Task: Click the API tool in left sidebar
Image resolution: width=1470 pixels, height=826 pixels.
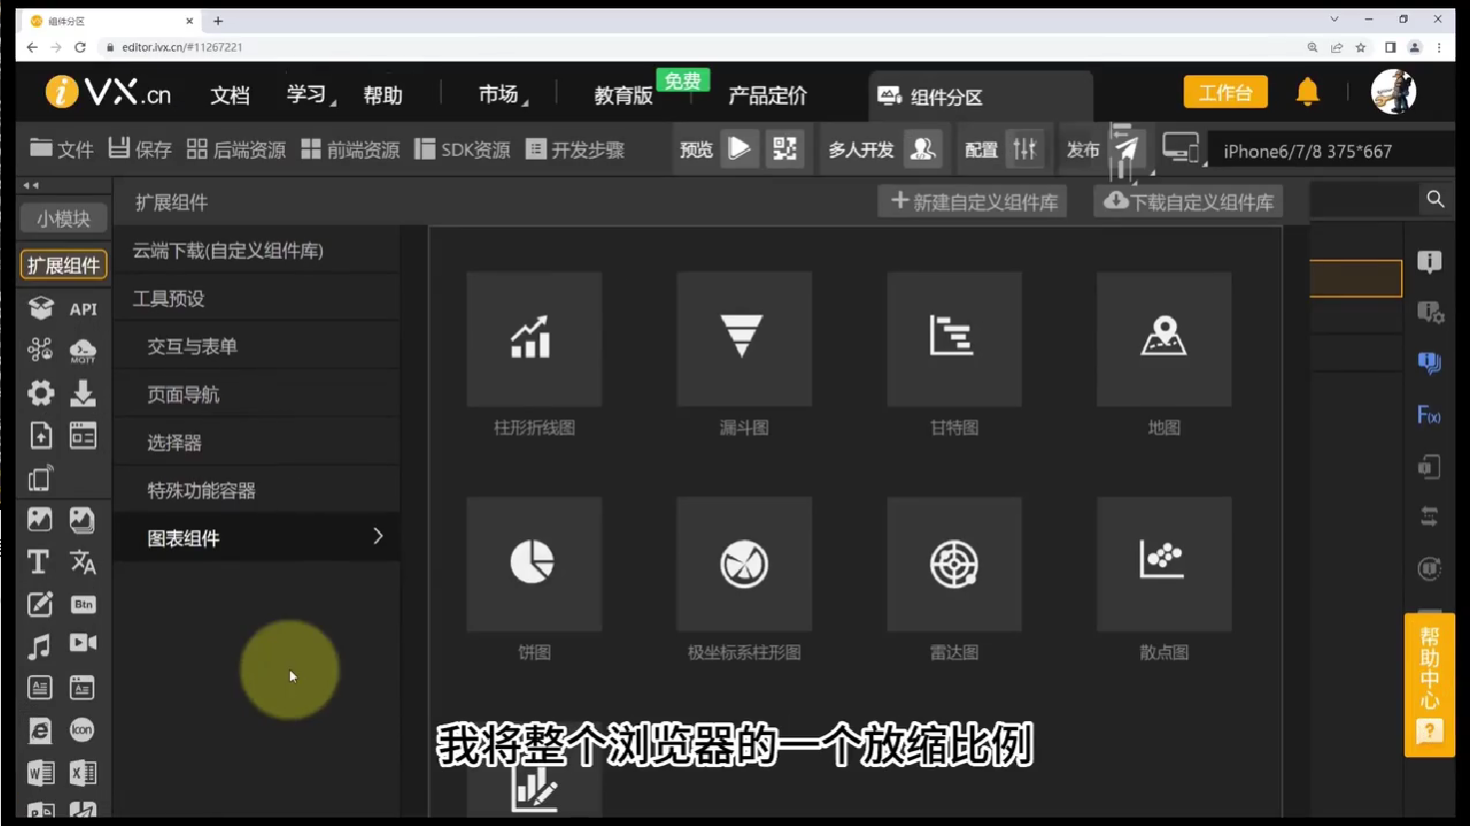Action: tap(83, 309)
